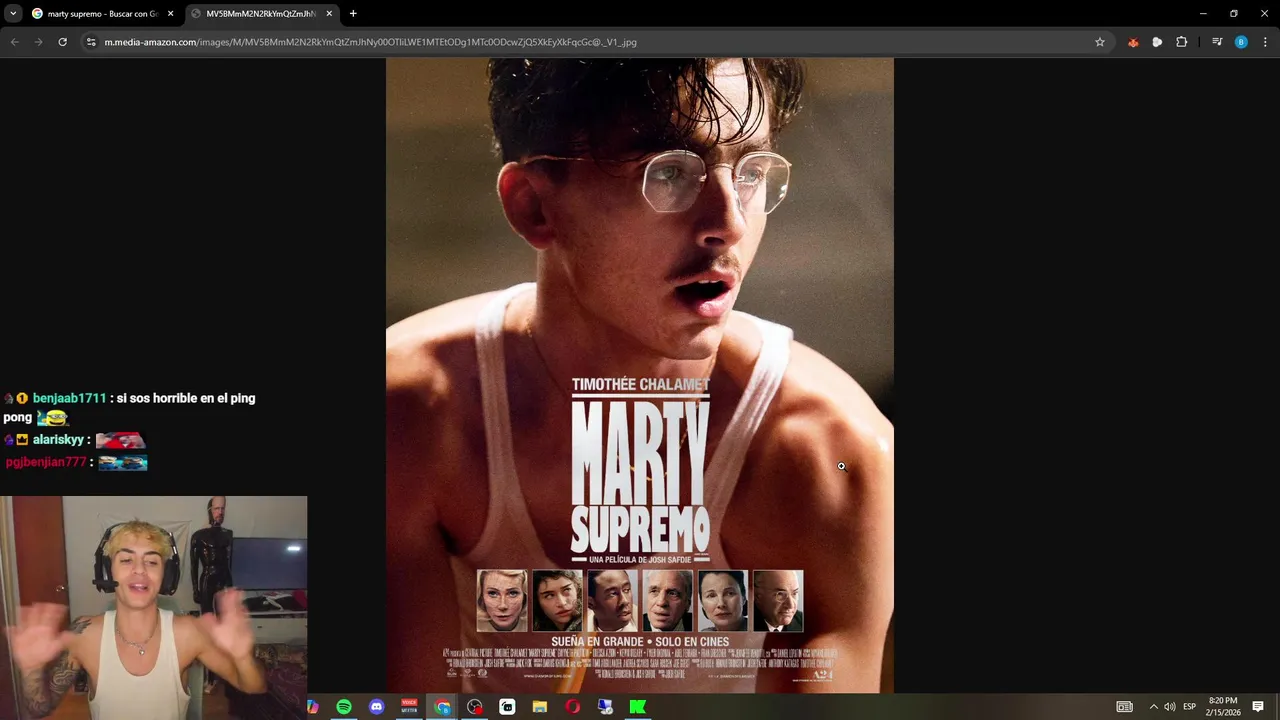Show hidden system tray icons
1280x720 pixels.
1153,707
